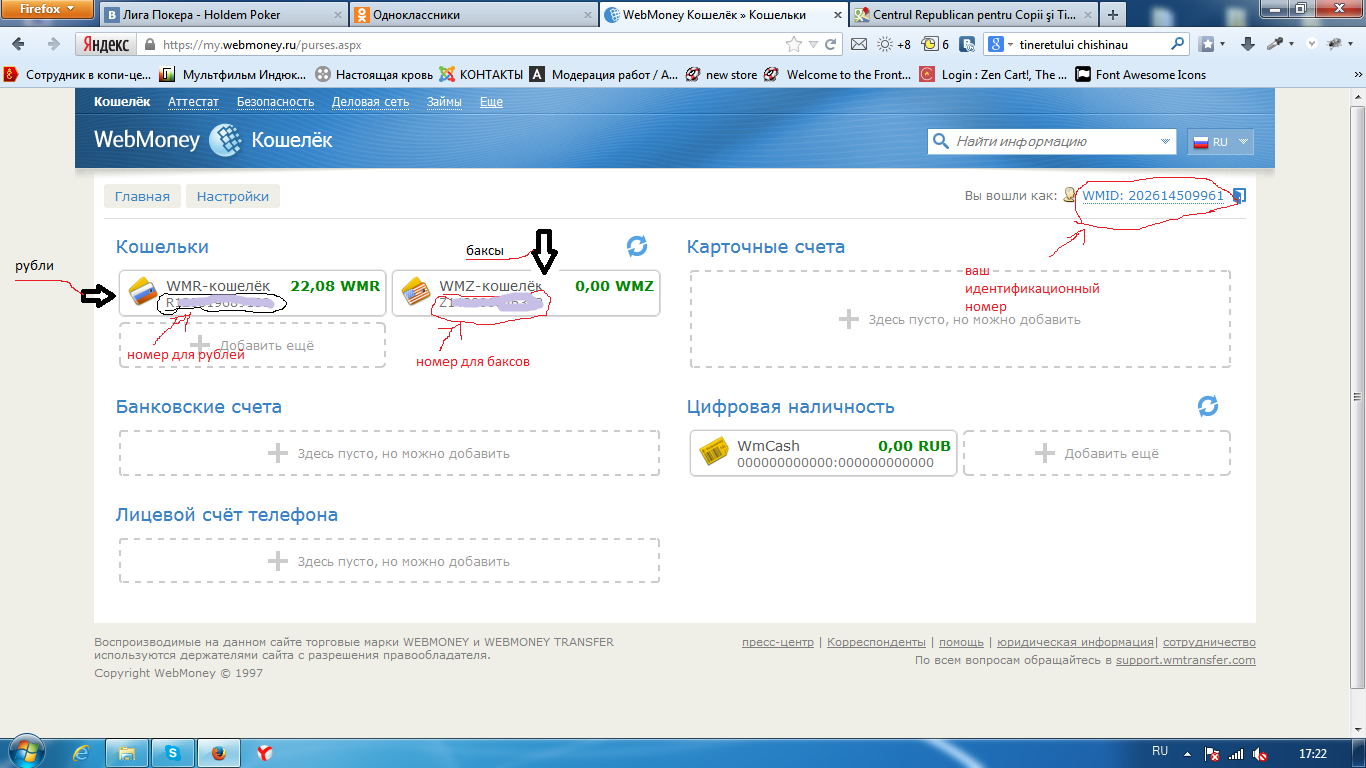Refresh the Кошельки purse list
1366x768 pixels.
(x=637, y=245)
